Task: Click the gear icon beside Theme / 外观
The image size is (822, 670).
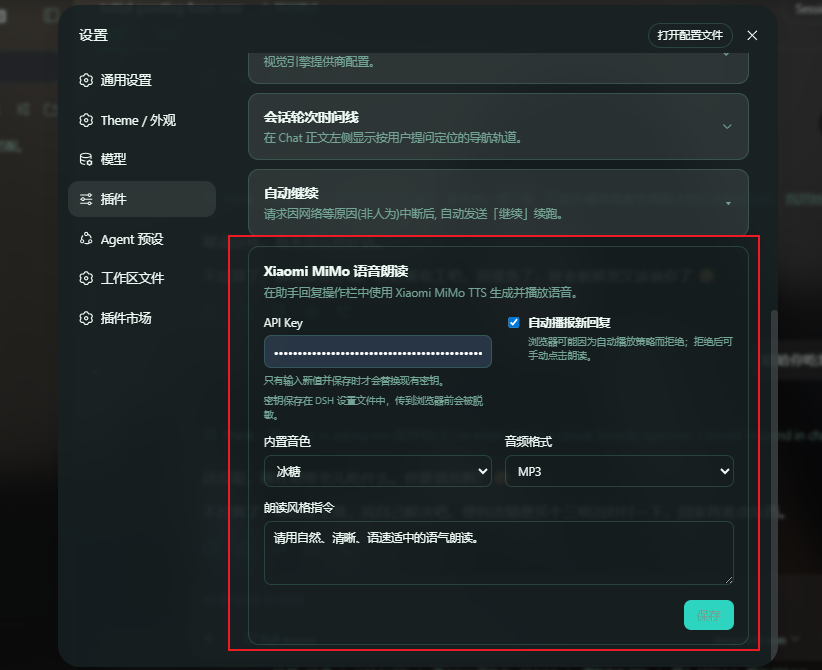Action: tap(86, 120)
